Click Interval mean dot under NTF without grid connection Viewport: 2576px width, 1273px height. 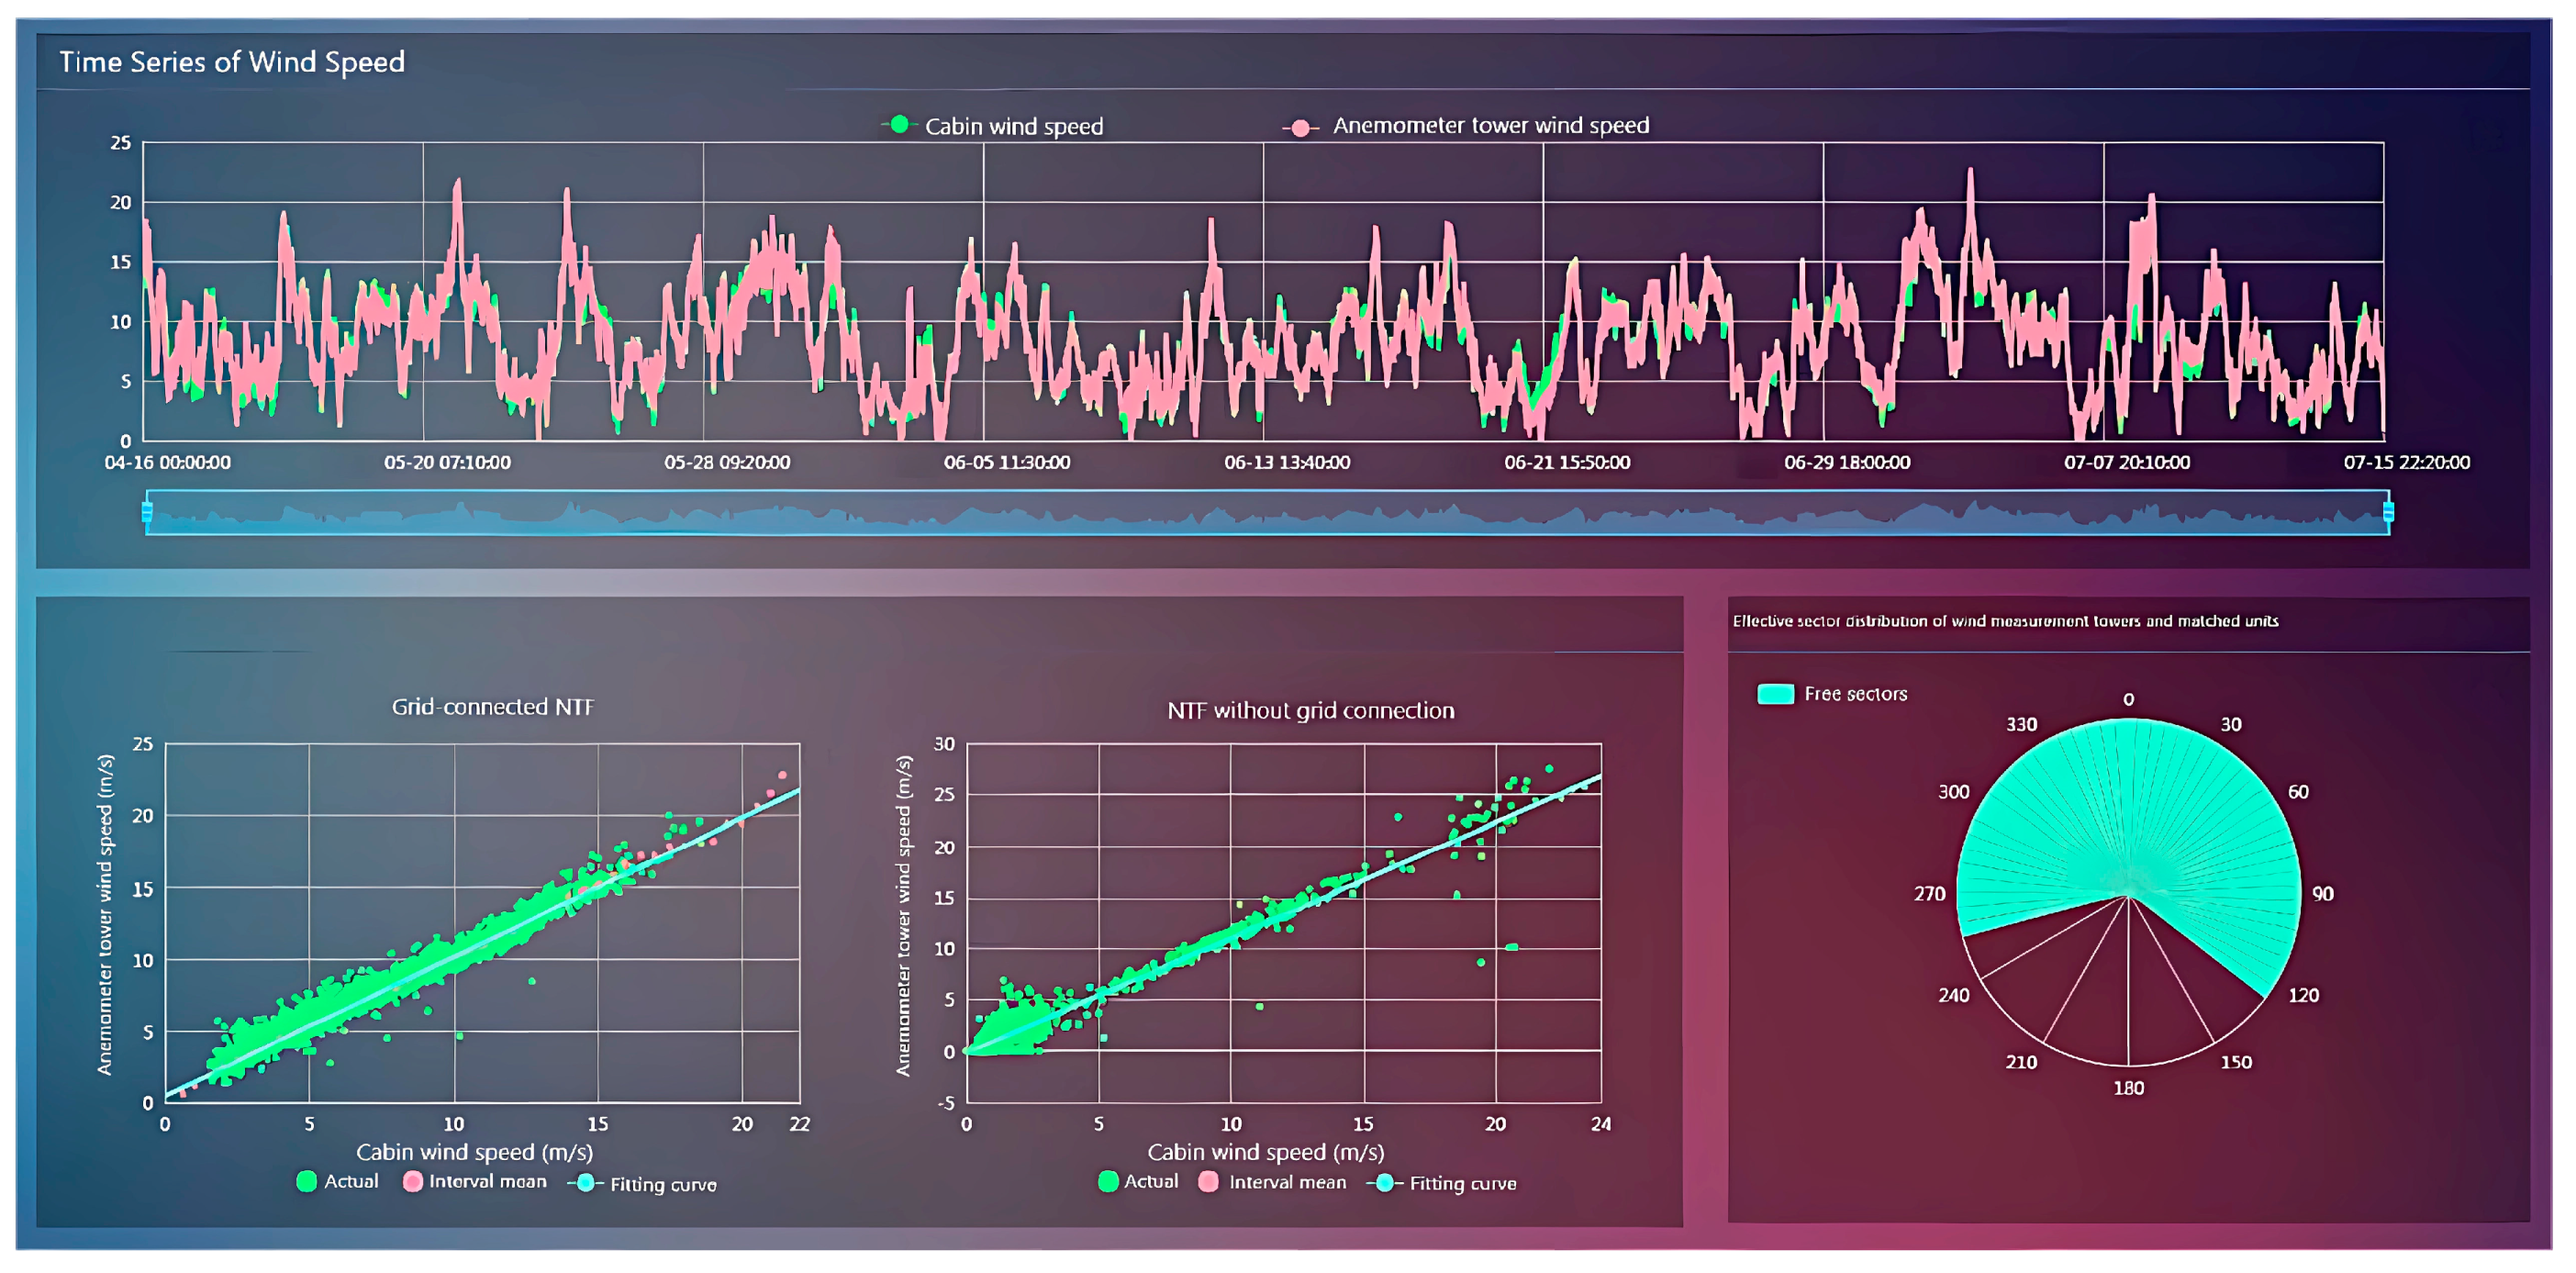point(1208,1181)
